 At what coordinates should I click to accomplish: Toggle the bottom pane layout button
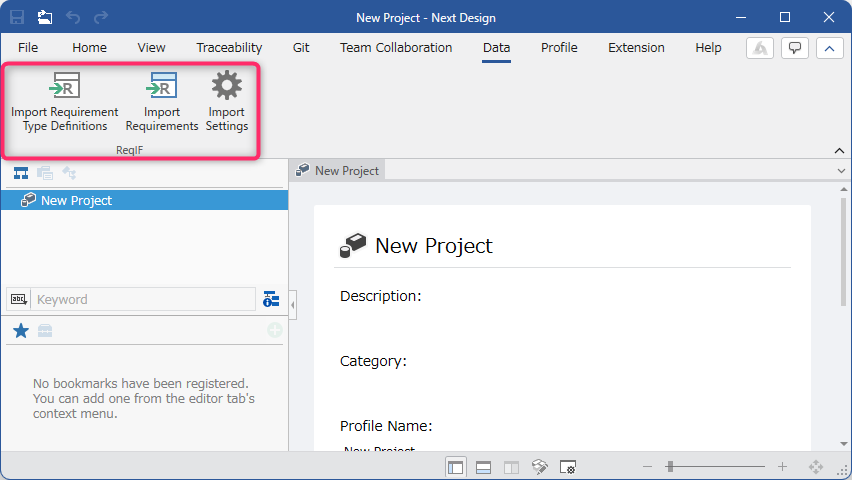coord(483,467)
